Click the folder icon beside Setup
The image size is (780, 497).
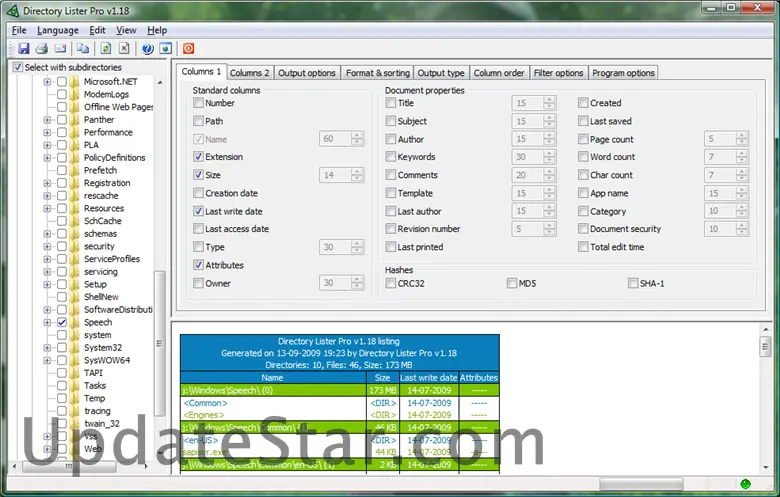pos(75,285)
